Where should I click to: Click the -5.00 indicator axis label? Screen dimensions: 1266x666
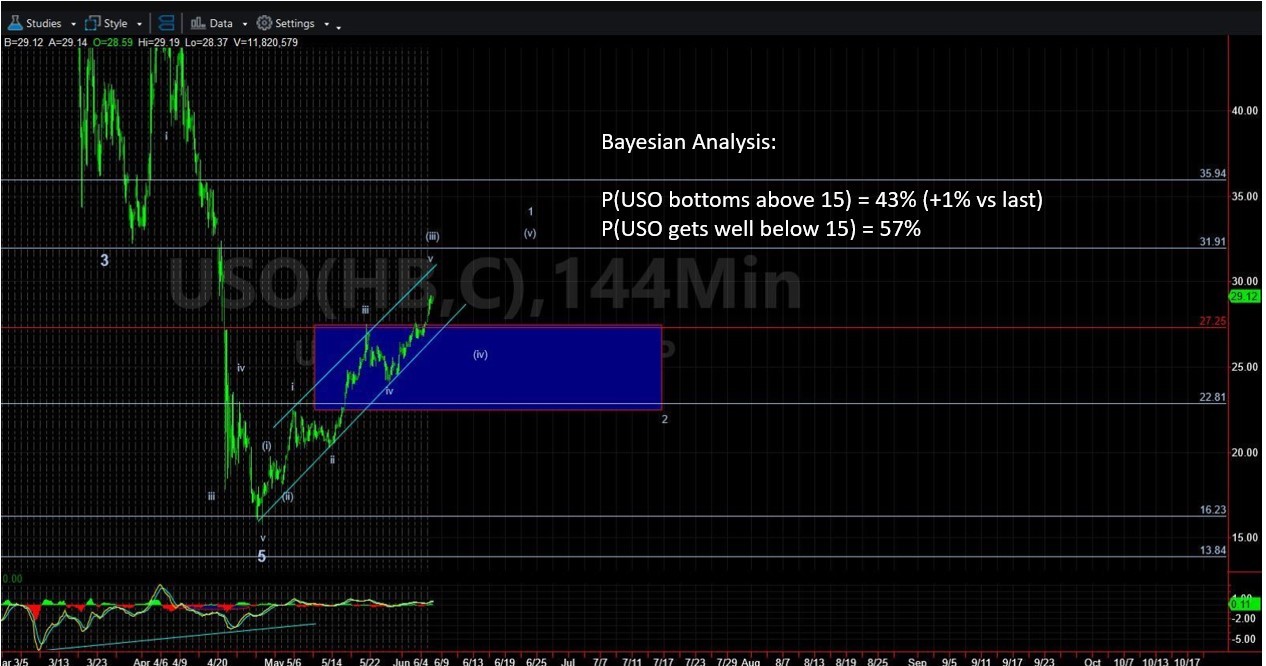pyautogui.click(x=1245, y=638)
